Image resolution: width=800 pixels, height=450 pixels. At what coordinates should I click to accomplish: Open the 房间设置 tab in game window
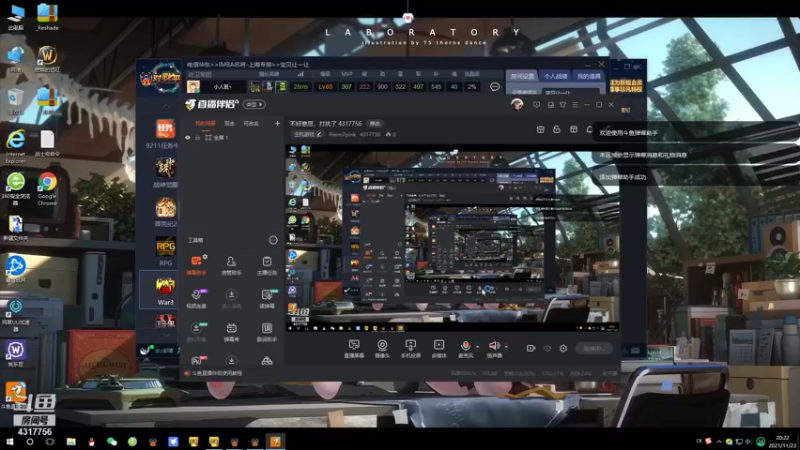click(x=522, y=76)
